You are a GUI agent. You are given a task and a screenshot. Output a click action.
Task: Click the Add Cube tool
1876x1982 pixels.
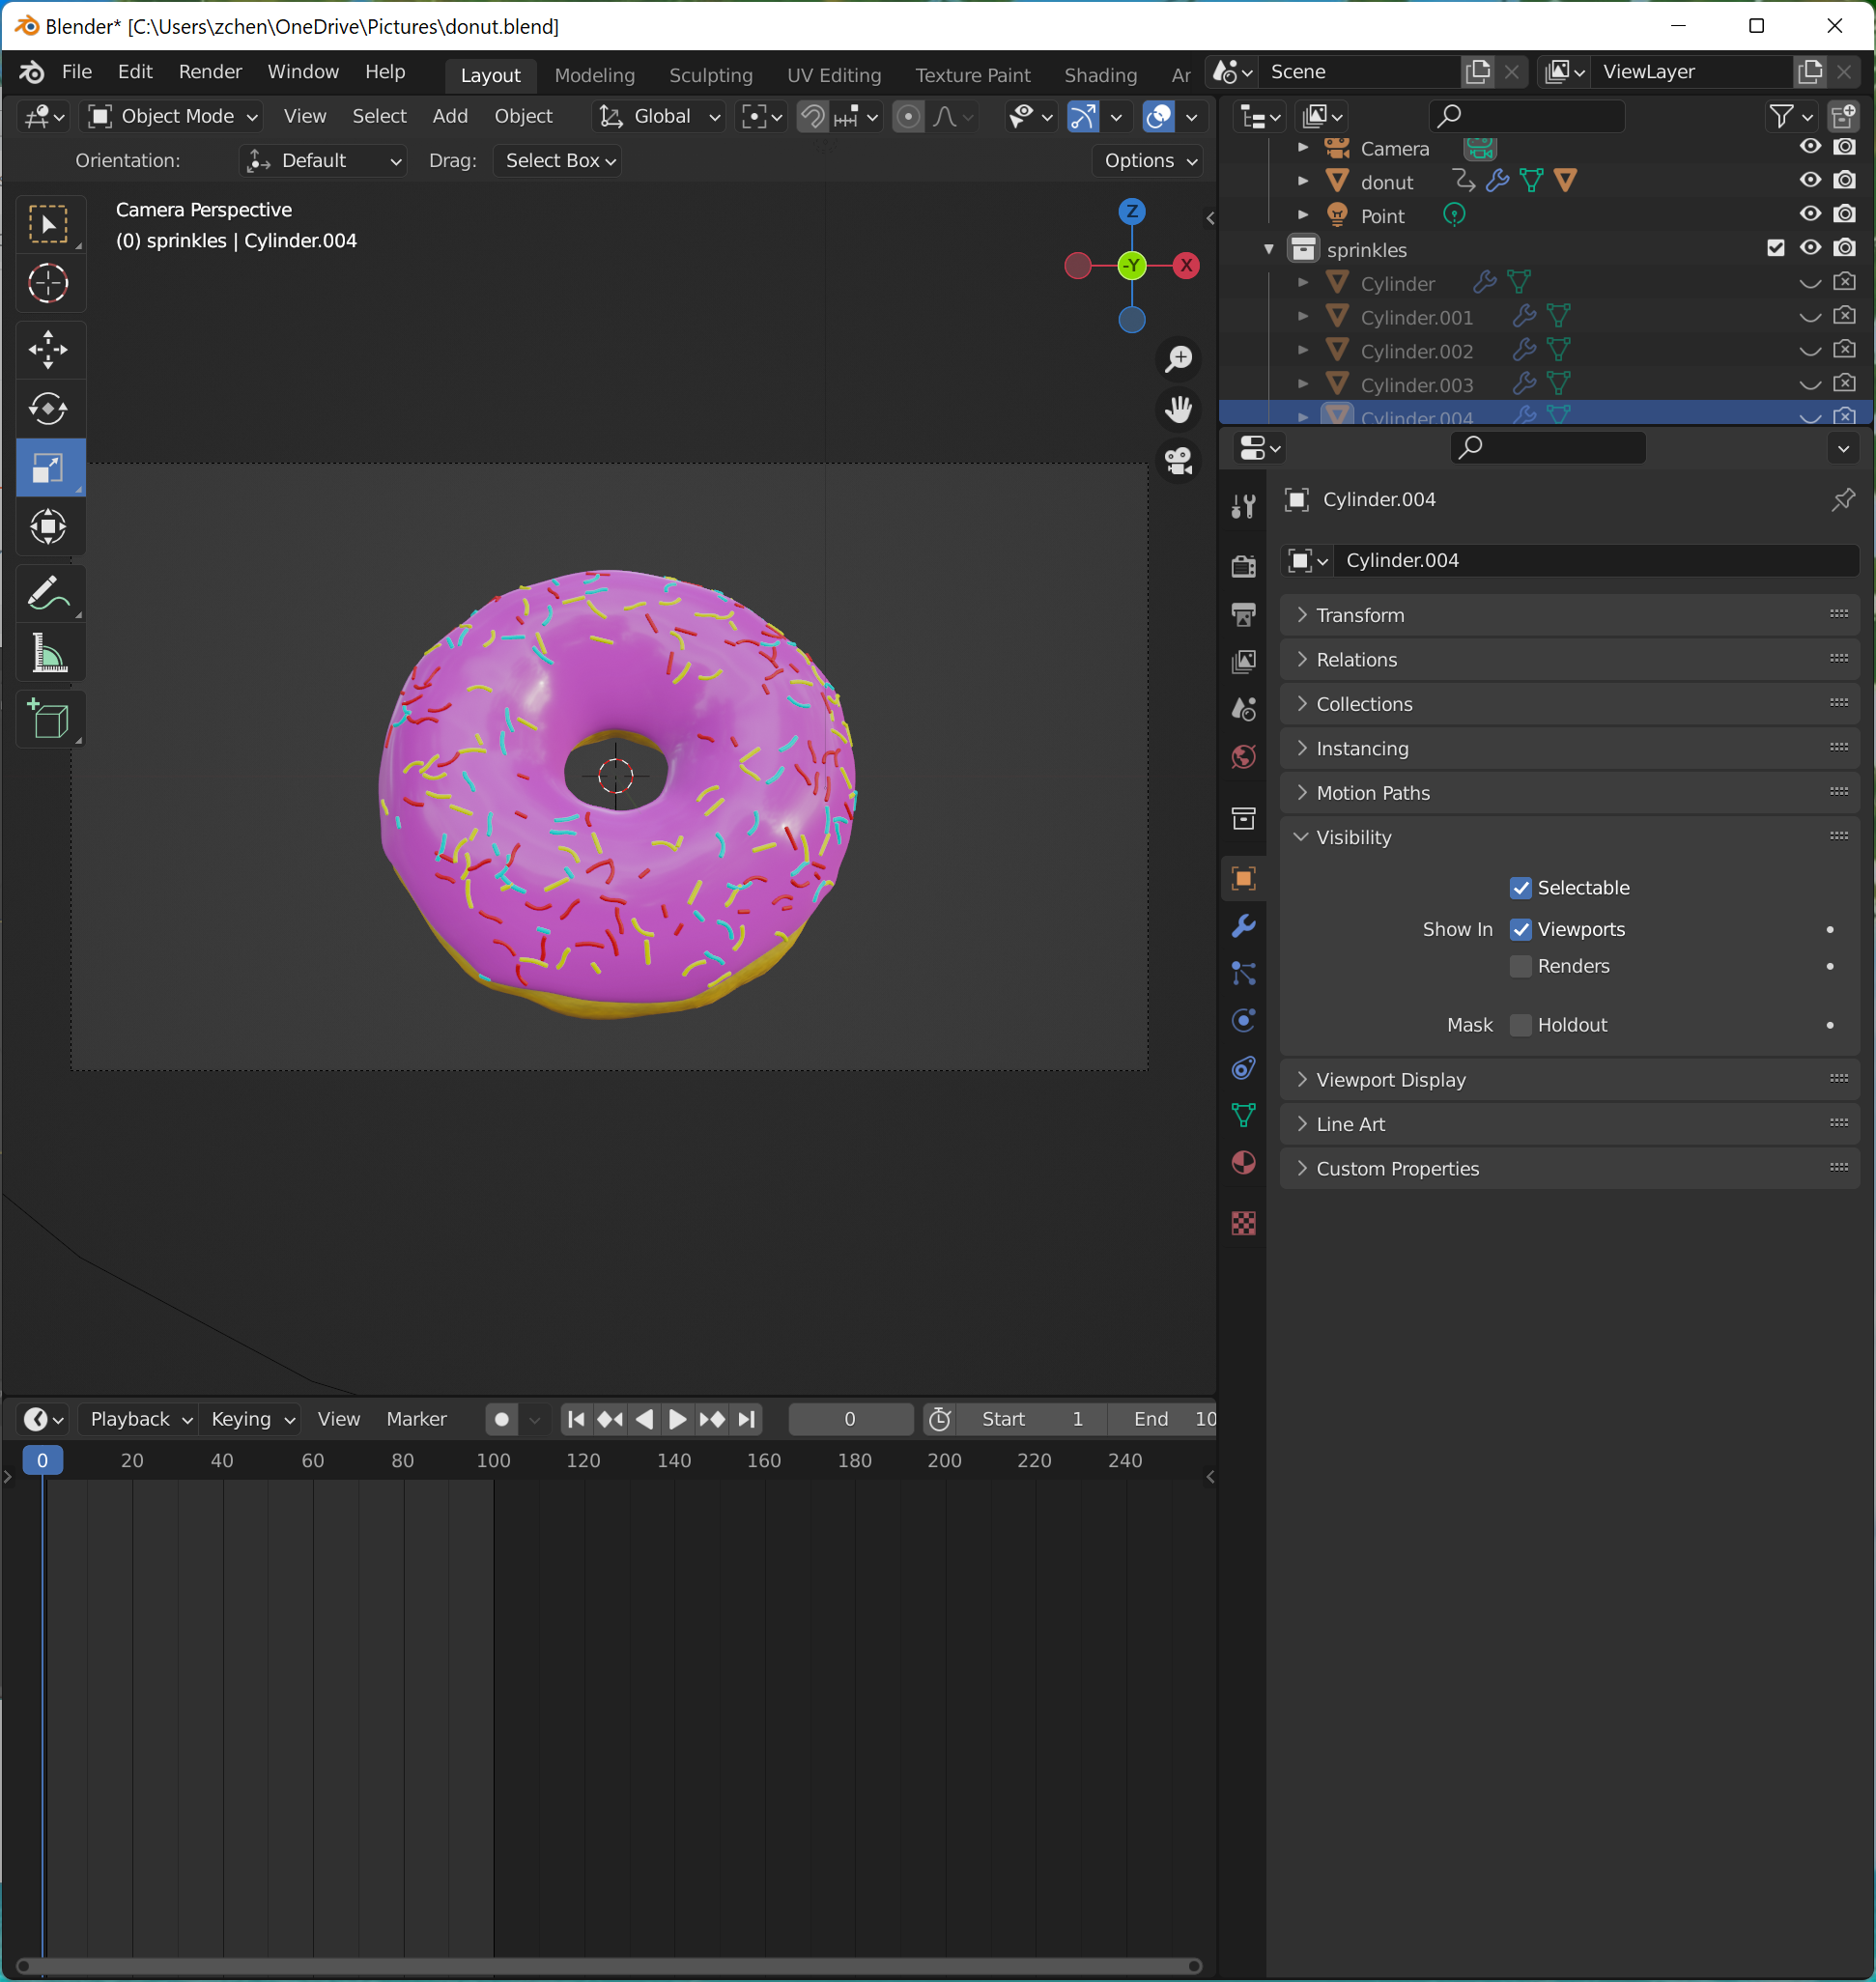click(48, 719)
